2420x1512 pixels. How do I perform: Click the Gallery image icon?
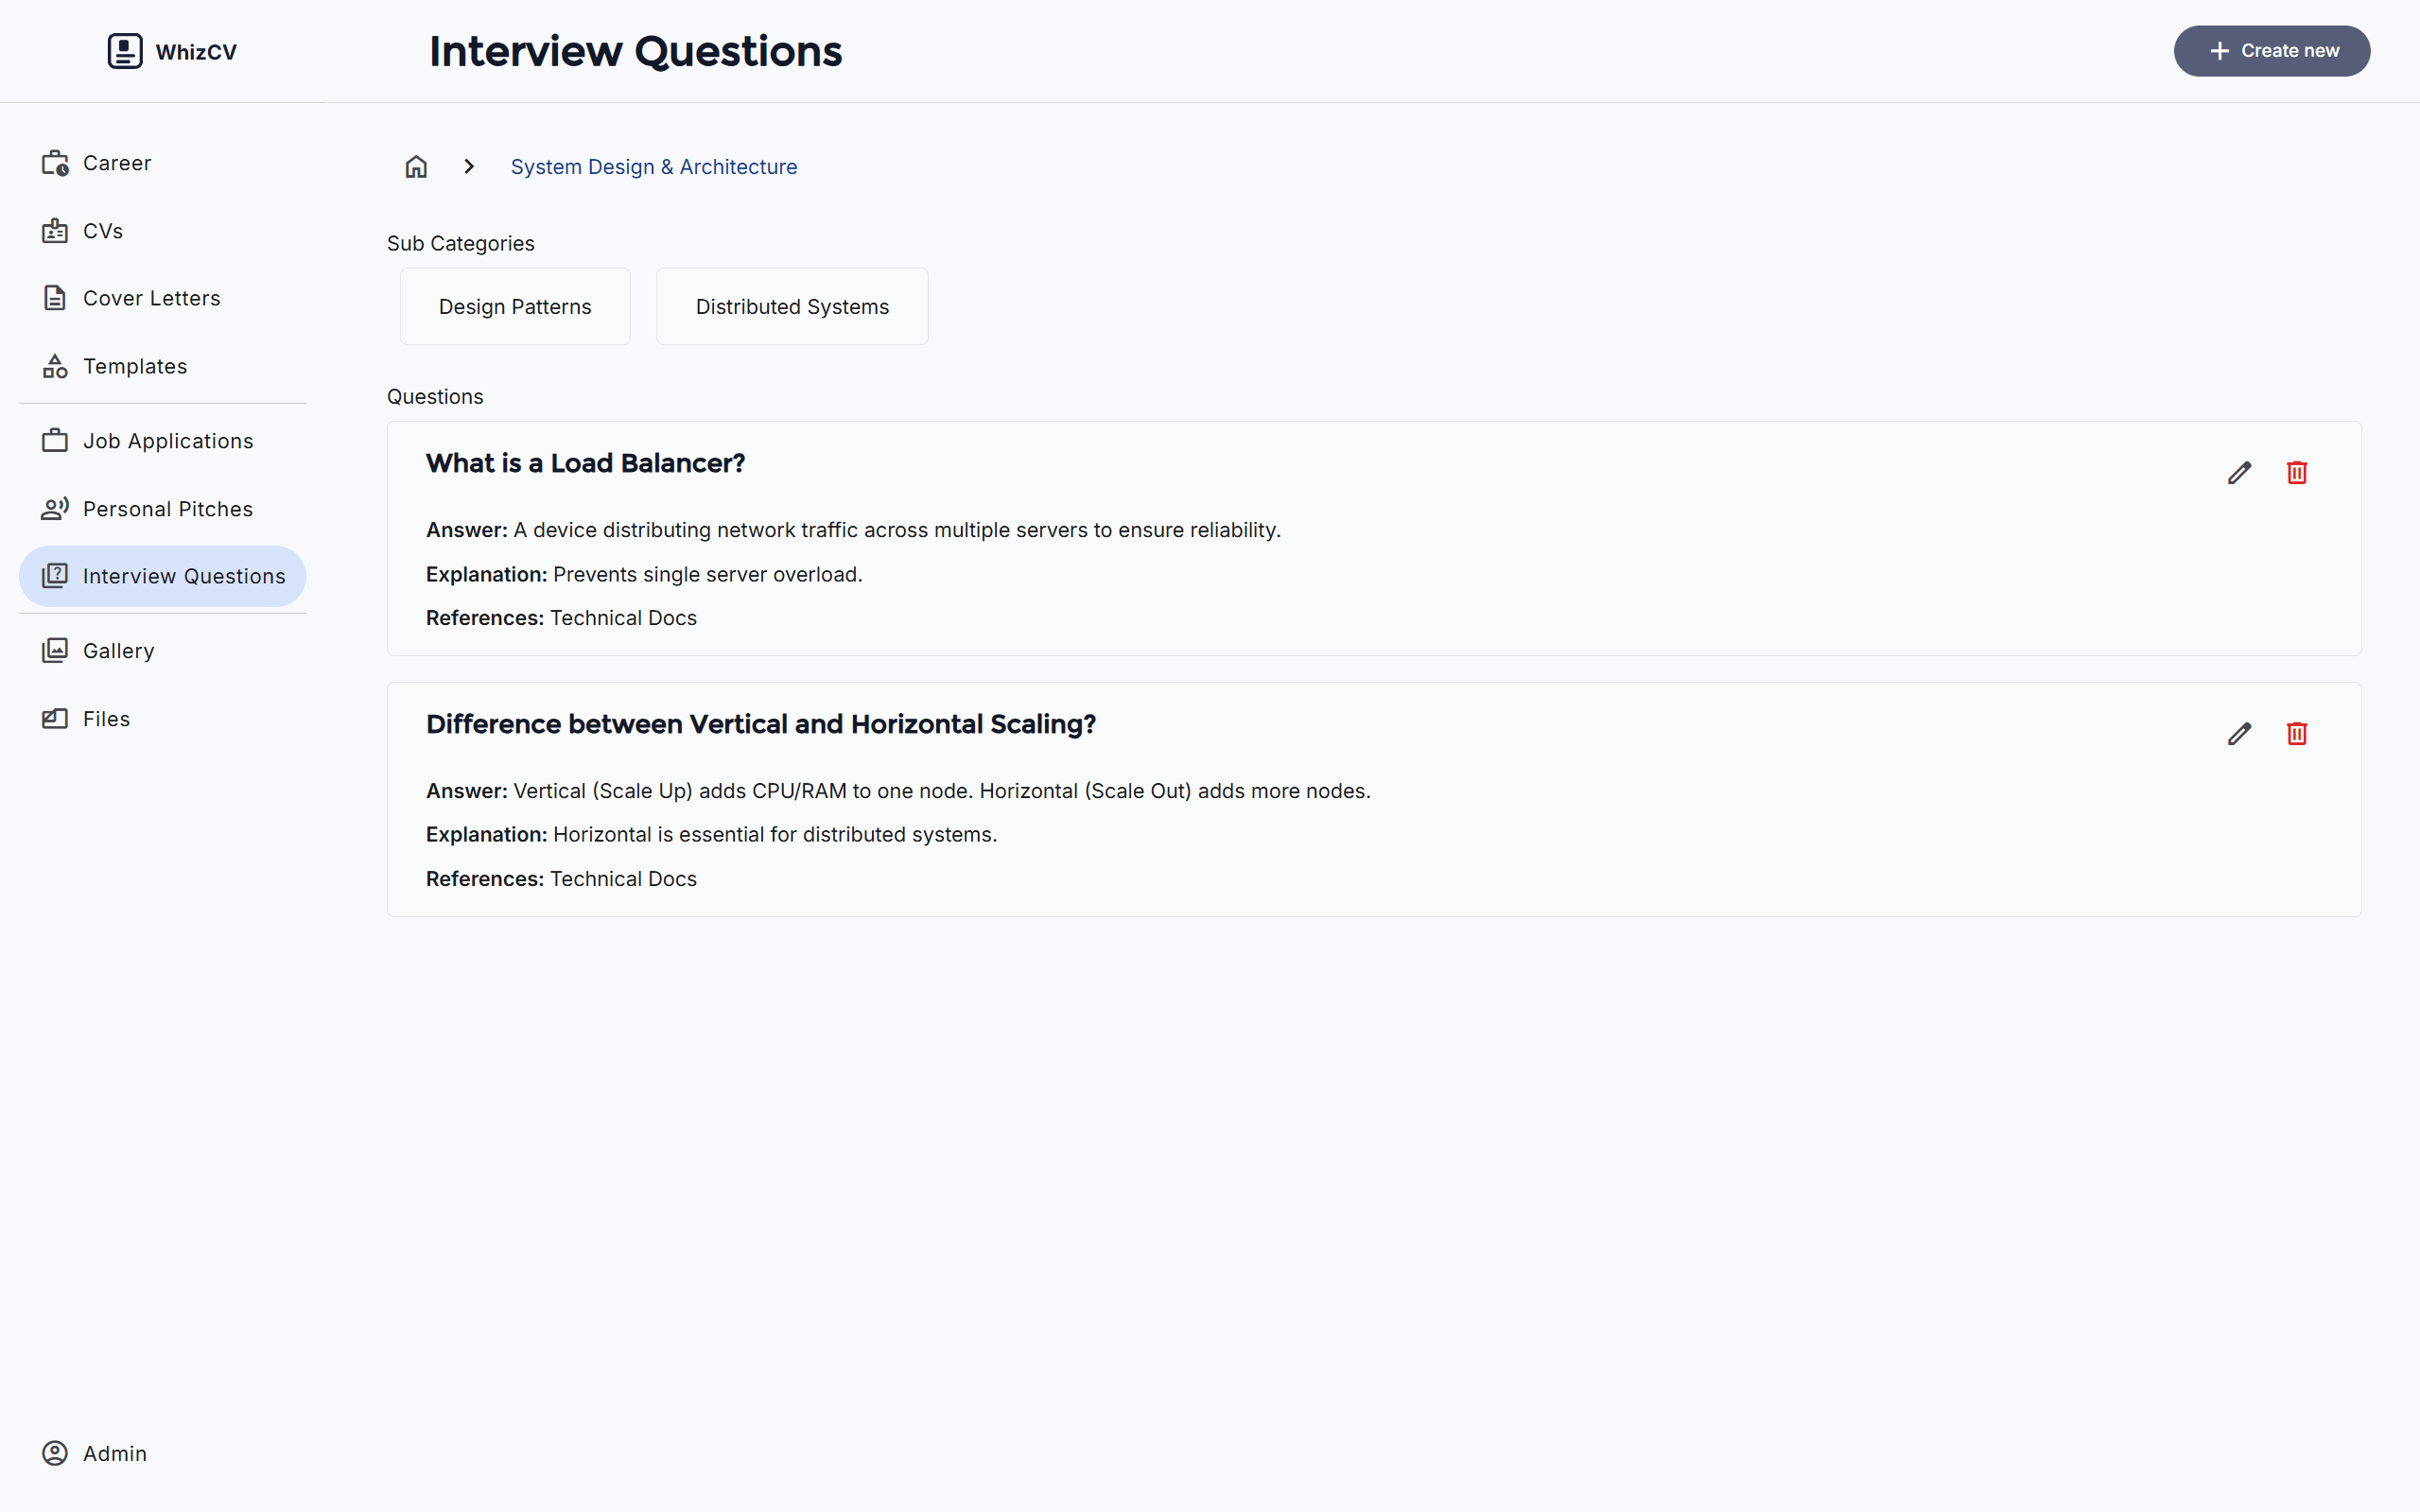(55, 651)
